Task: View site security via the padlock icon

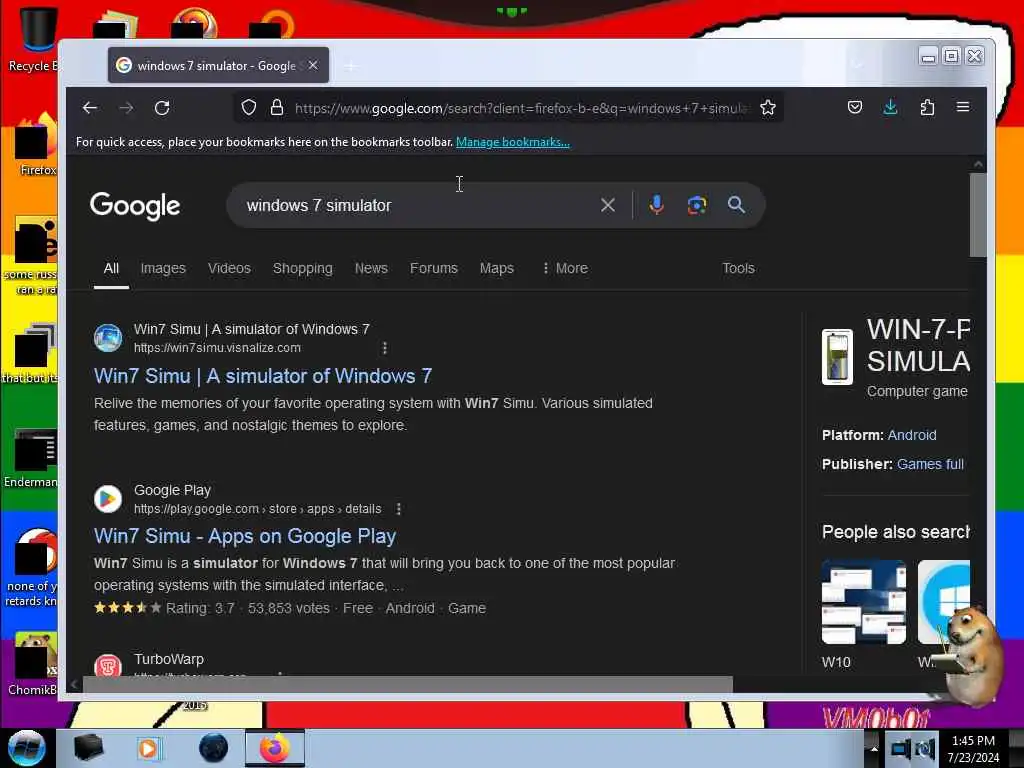Action: pos(277,107)
